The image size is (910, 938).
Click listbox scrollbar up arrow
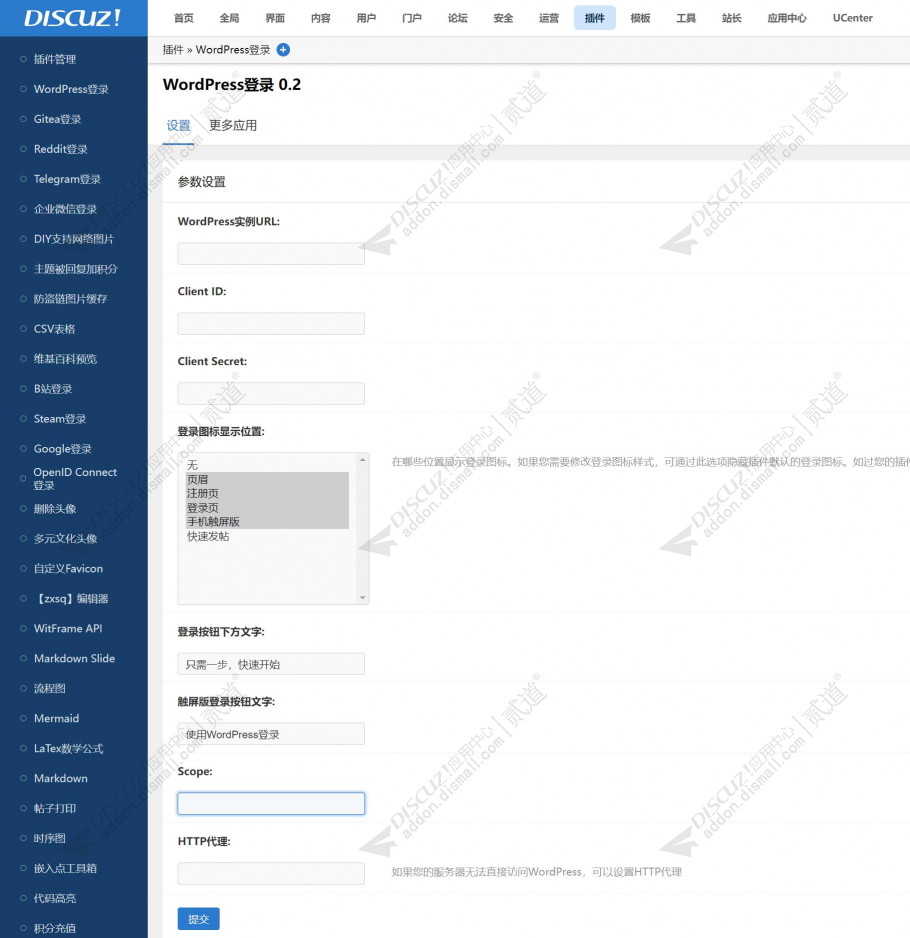(363, 459)
